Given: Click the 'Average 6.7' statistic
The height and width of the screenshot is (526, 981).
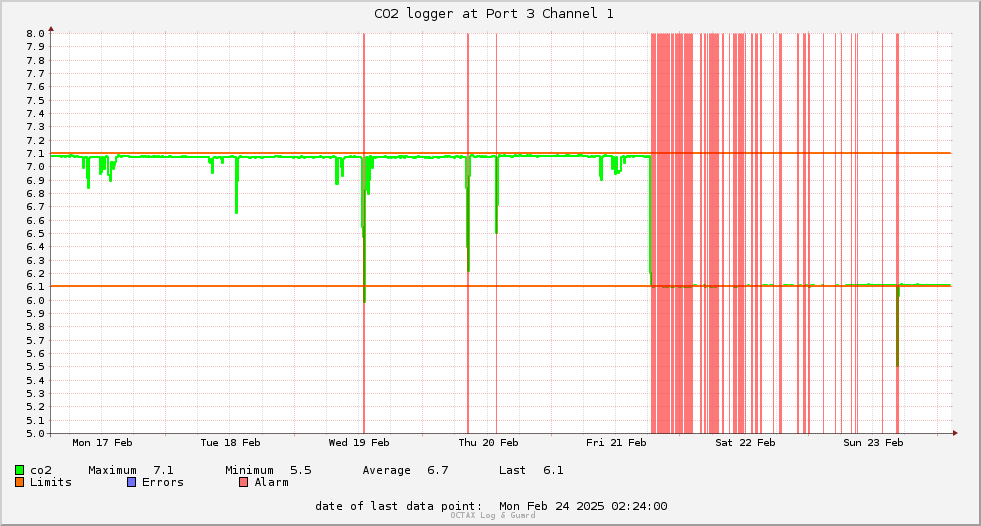Looking at the screenshot, I should (405, 470).
